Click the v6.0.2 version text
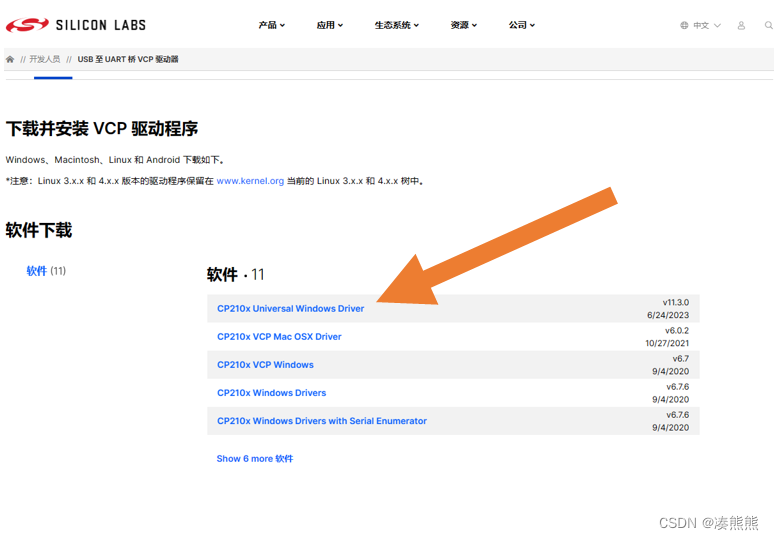This screenshot has height=540, width=774. point(677,330)
